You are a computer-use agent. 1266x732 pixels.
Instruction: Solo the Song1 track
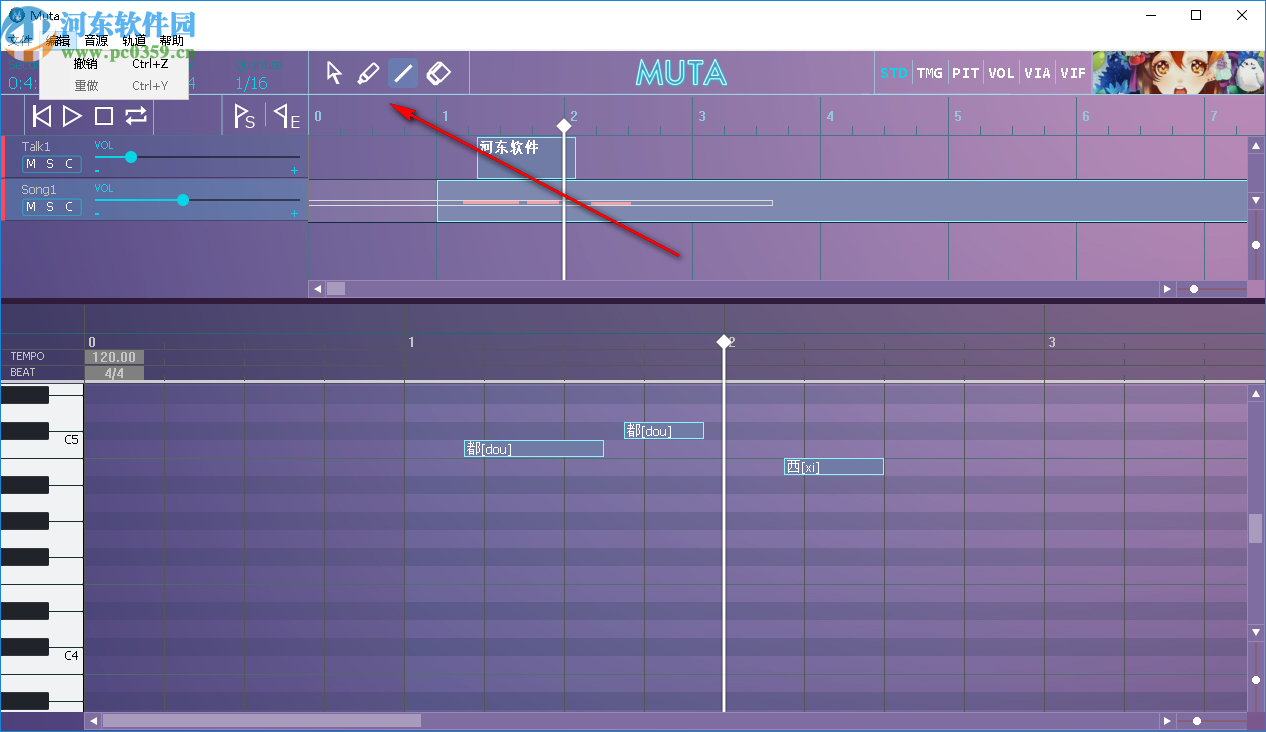(50, 206)
